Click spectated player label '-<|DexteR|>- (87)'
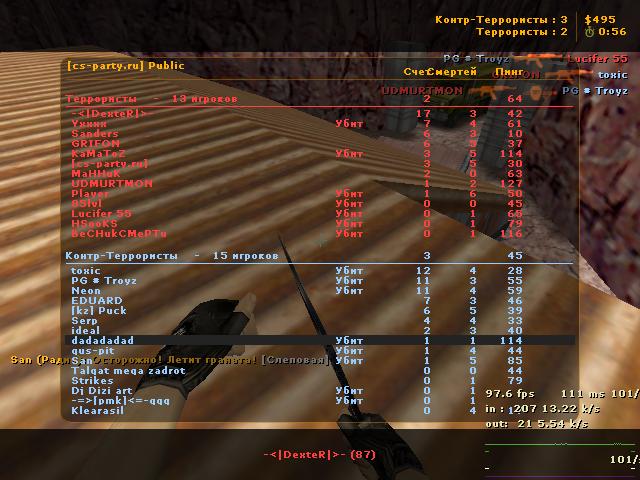The height and width of the screenshot is (480, 640). (x=320, y=455)
